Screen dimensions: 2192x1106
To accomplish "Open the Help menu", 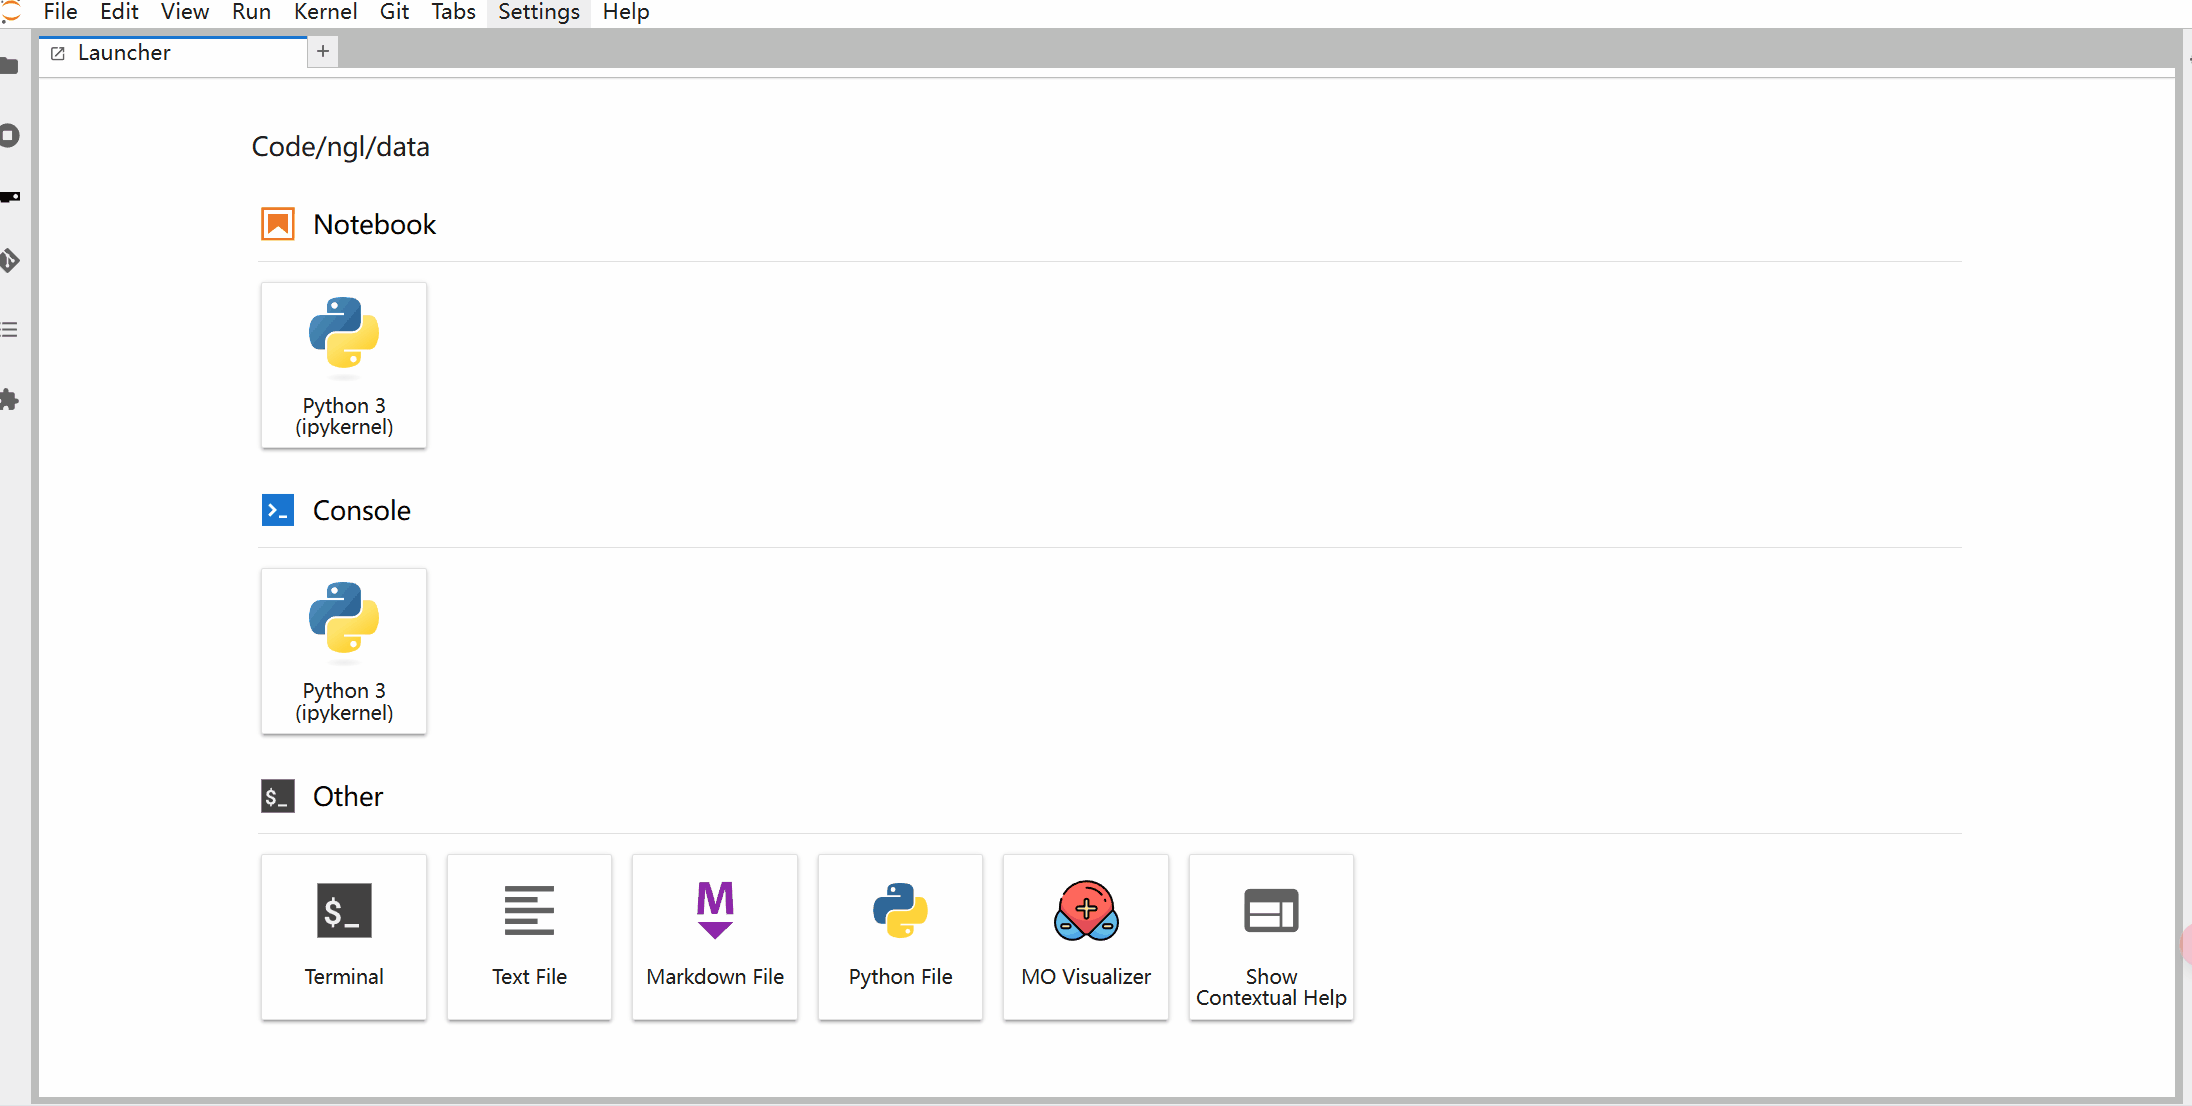I will tap(626, 12).
